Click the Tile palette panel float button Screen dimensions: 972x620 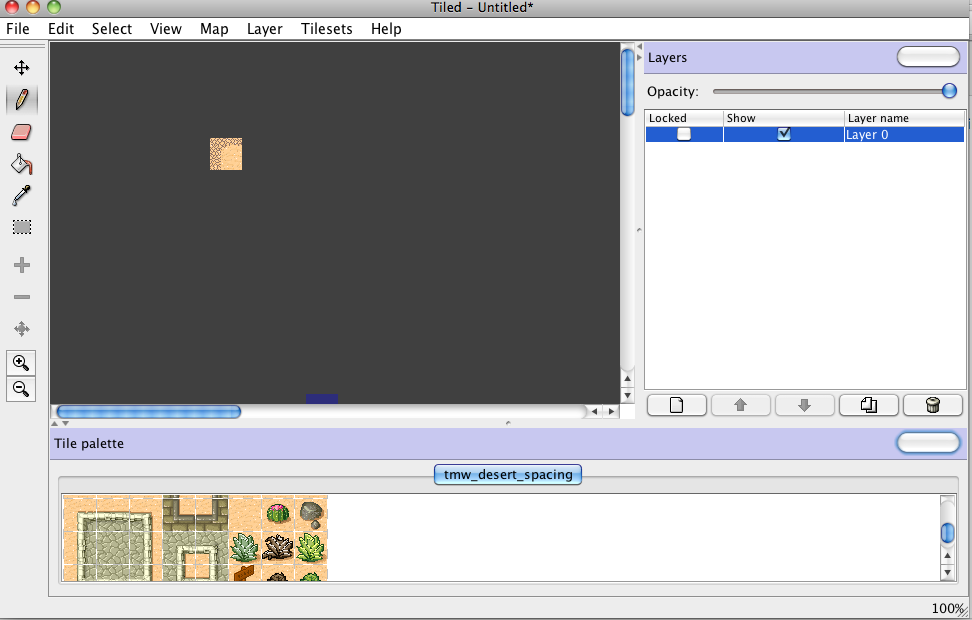928,443
